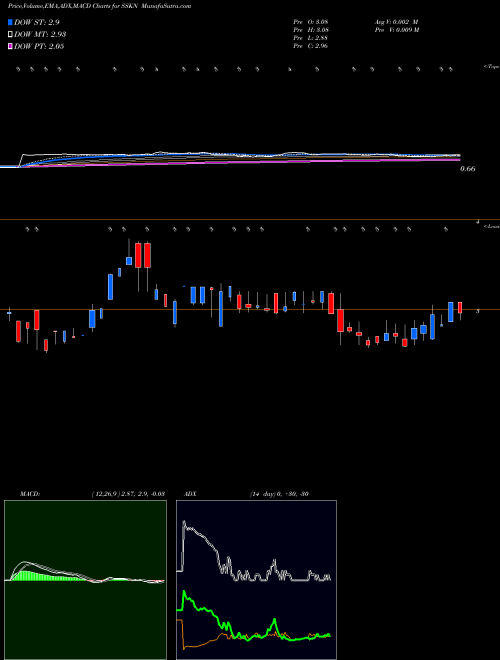Viewport: 500px width, 660px height.
Task: Click the price level 3 axis label
Action: [x=477, y=311]
